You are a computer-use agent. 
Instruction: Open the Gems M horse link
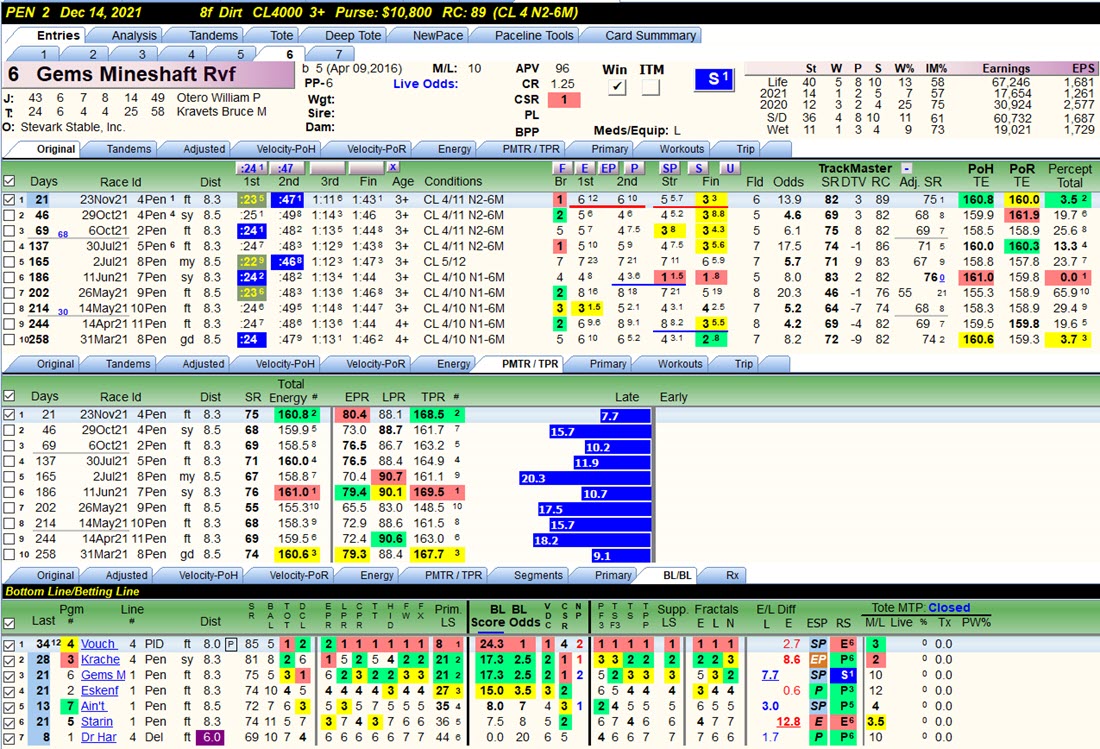pyautogui.click(x=103, y=675)
